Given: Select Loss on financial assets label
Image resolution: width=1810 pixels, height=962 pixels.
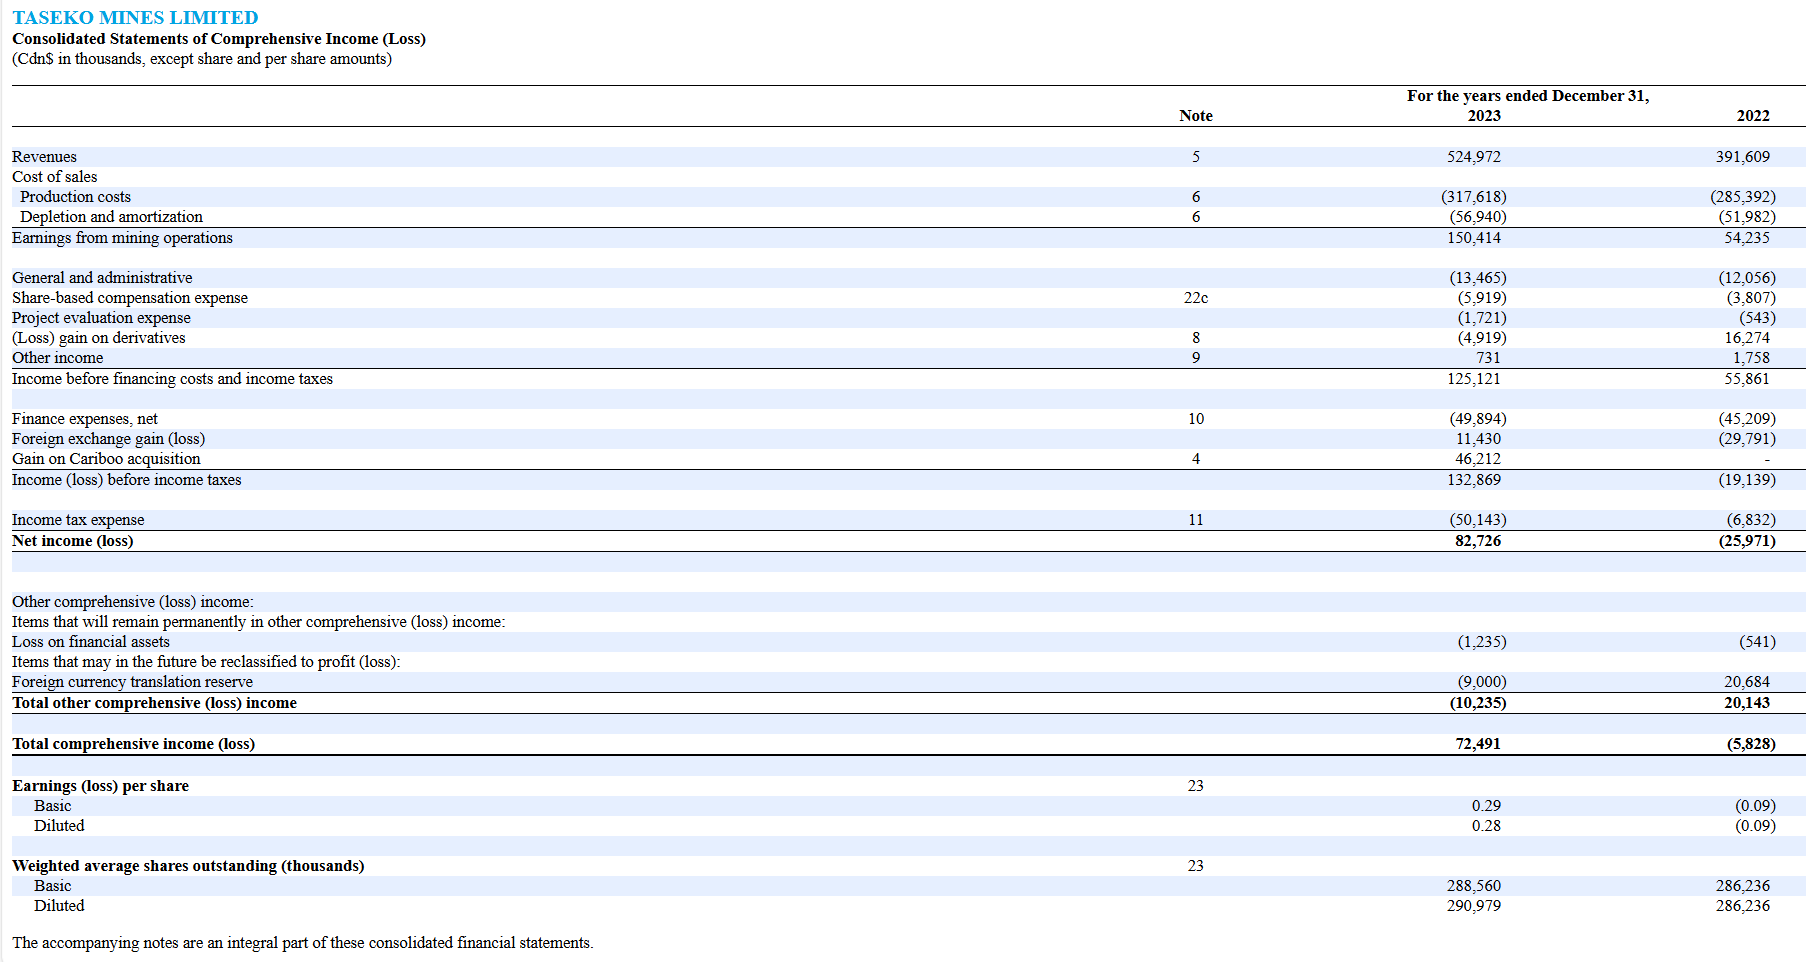Looking at the screenshot, I should (91, 642).
